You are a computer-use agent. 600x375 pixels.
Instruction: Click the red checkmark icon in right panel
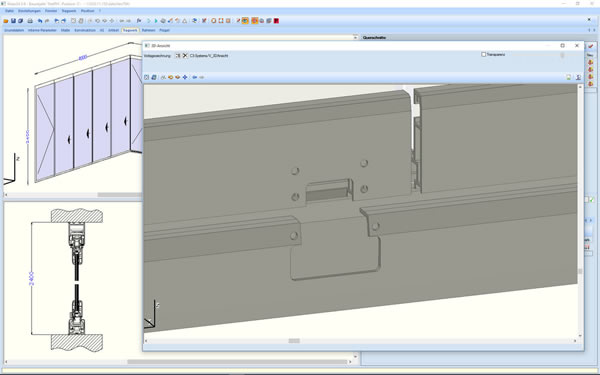[591, 46]
